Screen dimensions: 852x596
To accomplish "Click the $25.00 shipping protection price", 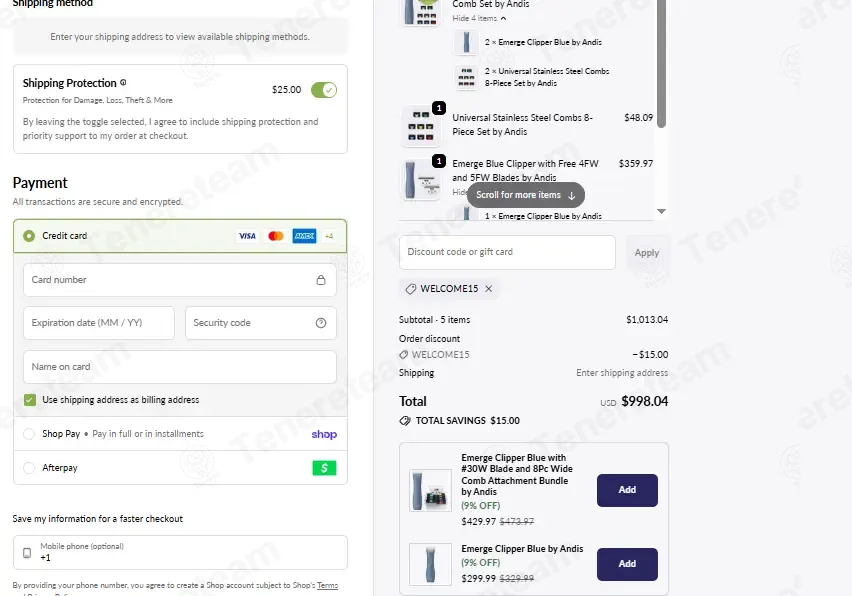I will click(x=286, y=90).
